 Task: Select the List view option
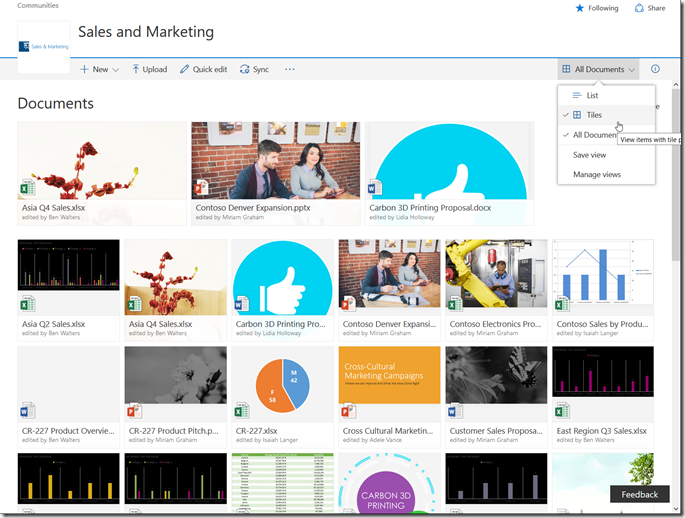click(x=592, y=96)
